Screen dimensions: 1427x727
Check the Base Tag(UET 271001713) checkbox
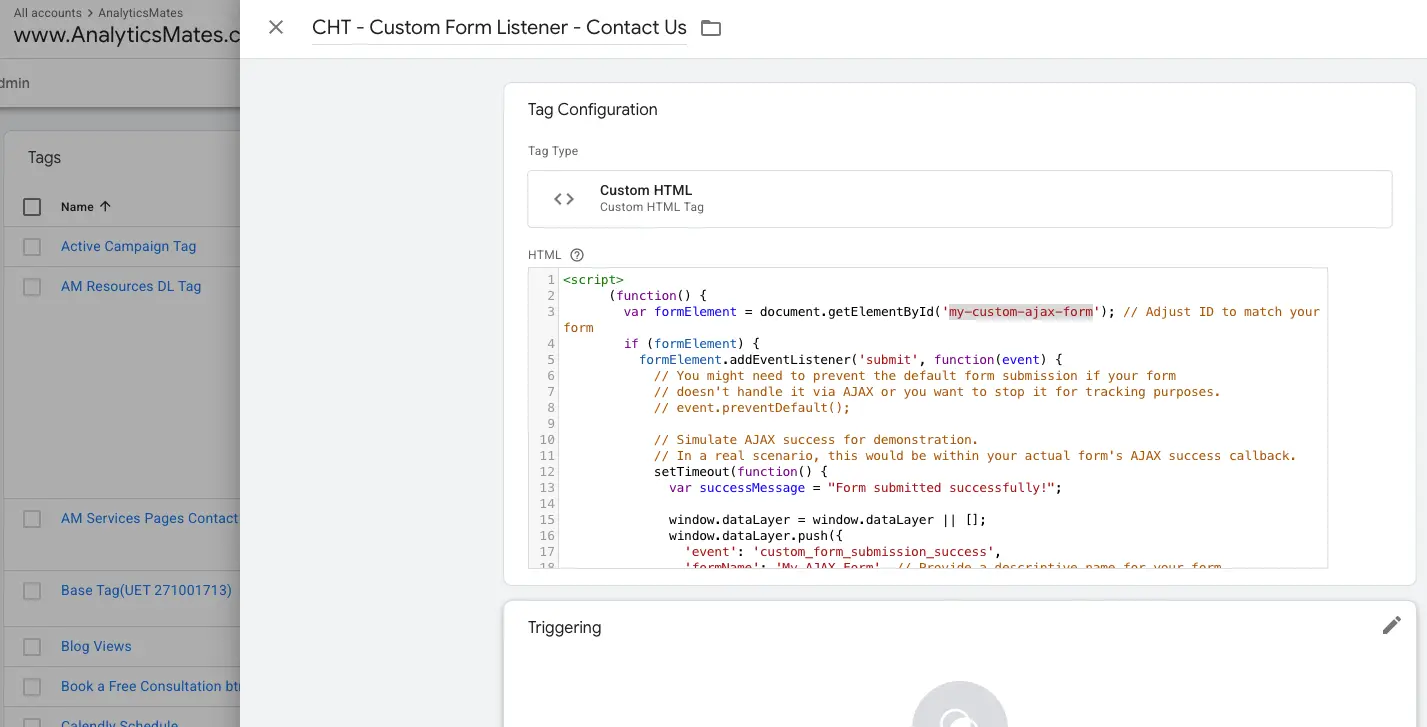tap(32, 591)
